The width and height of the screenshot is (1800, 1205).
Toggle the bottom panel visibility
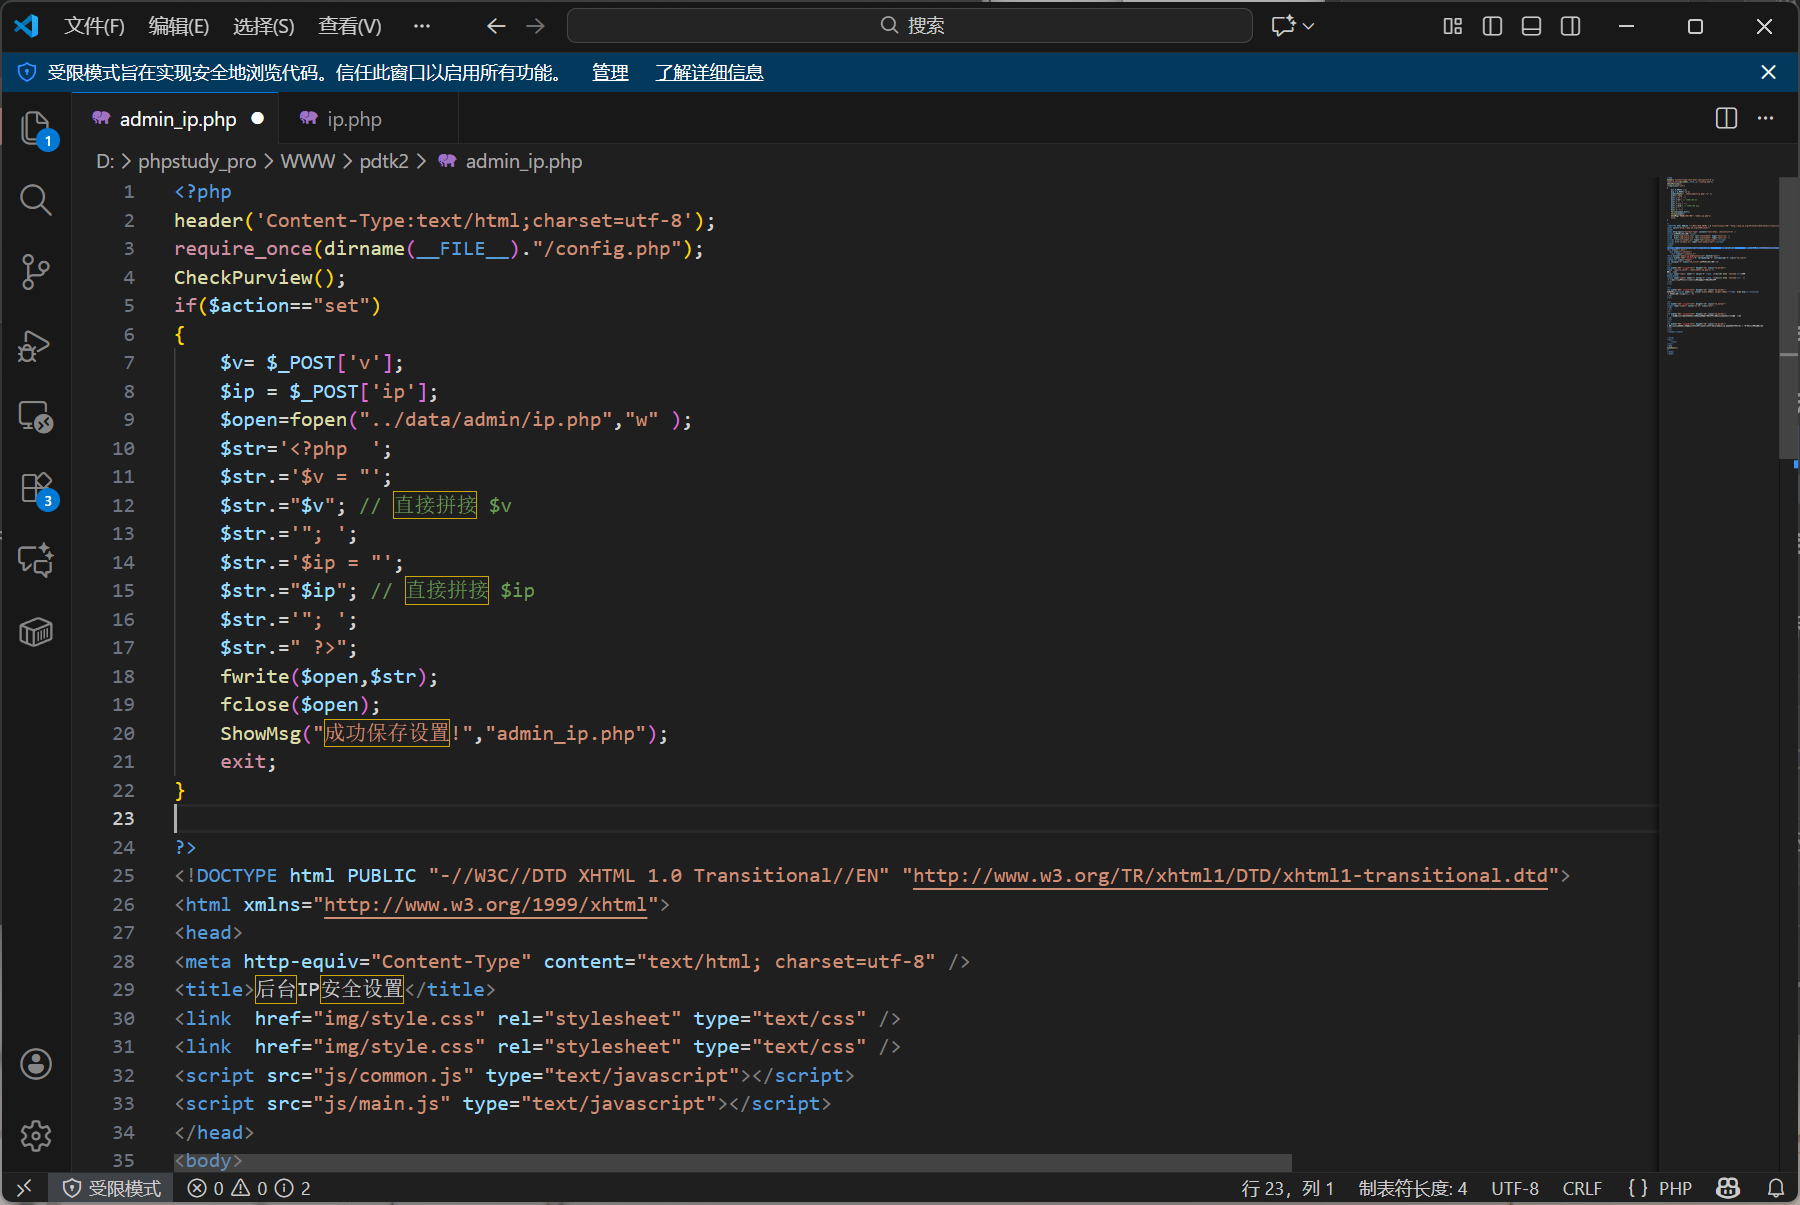coord(1531,26)
